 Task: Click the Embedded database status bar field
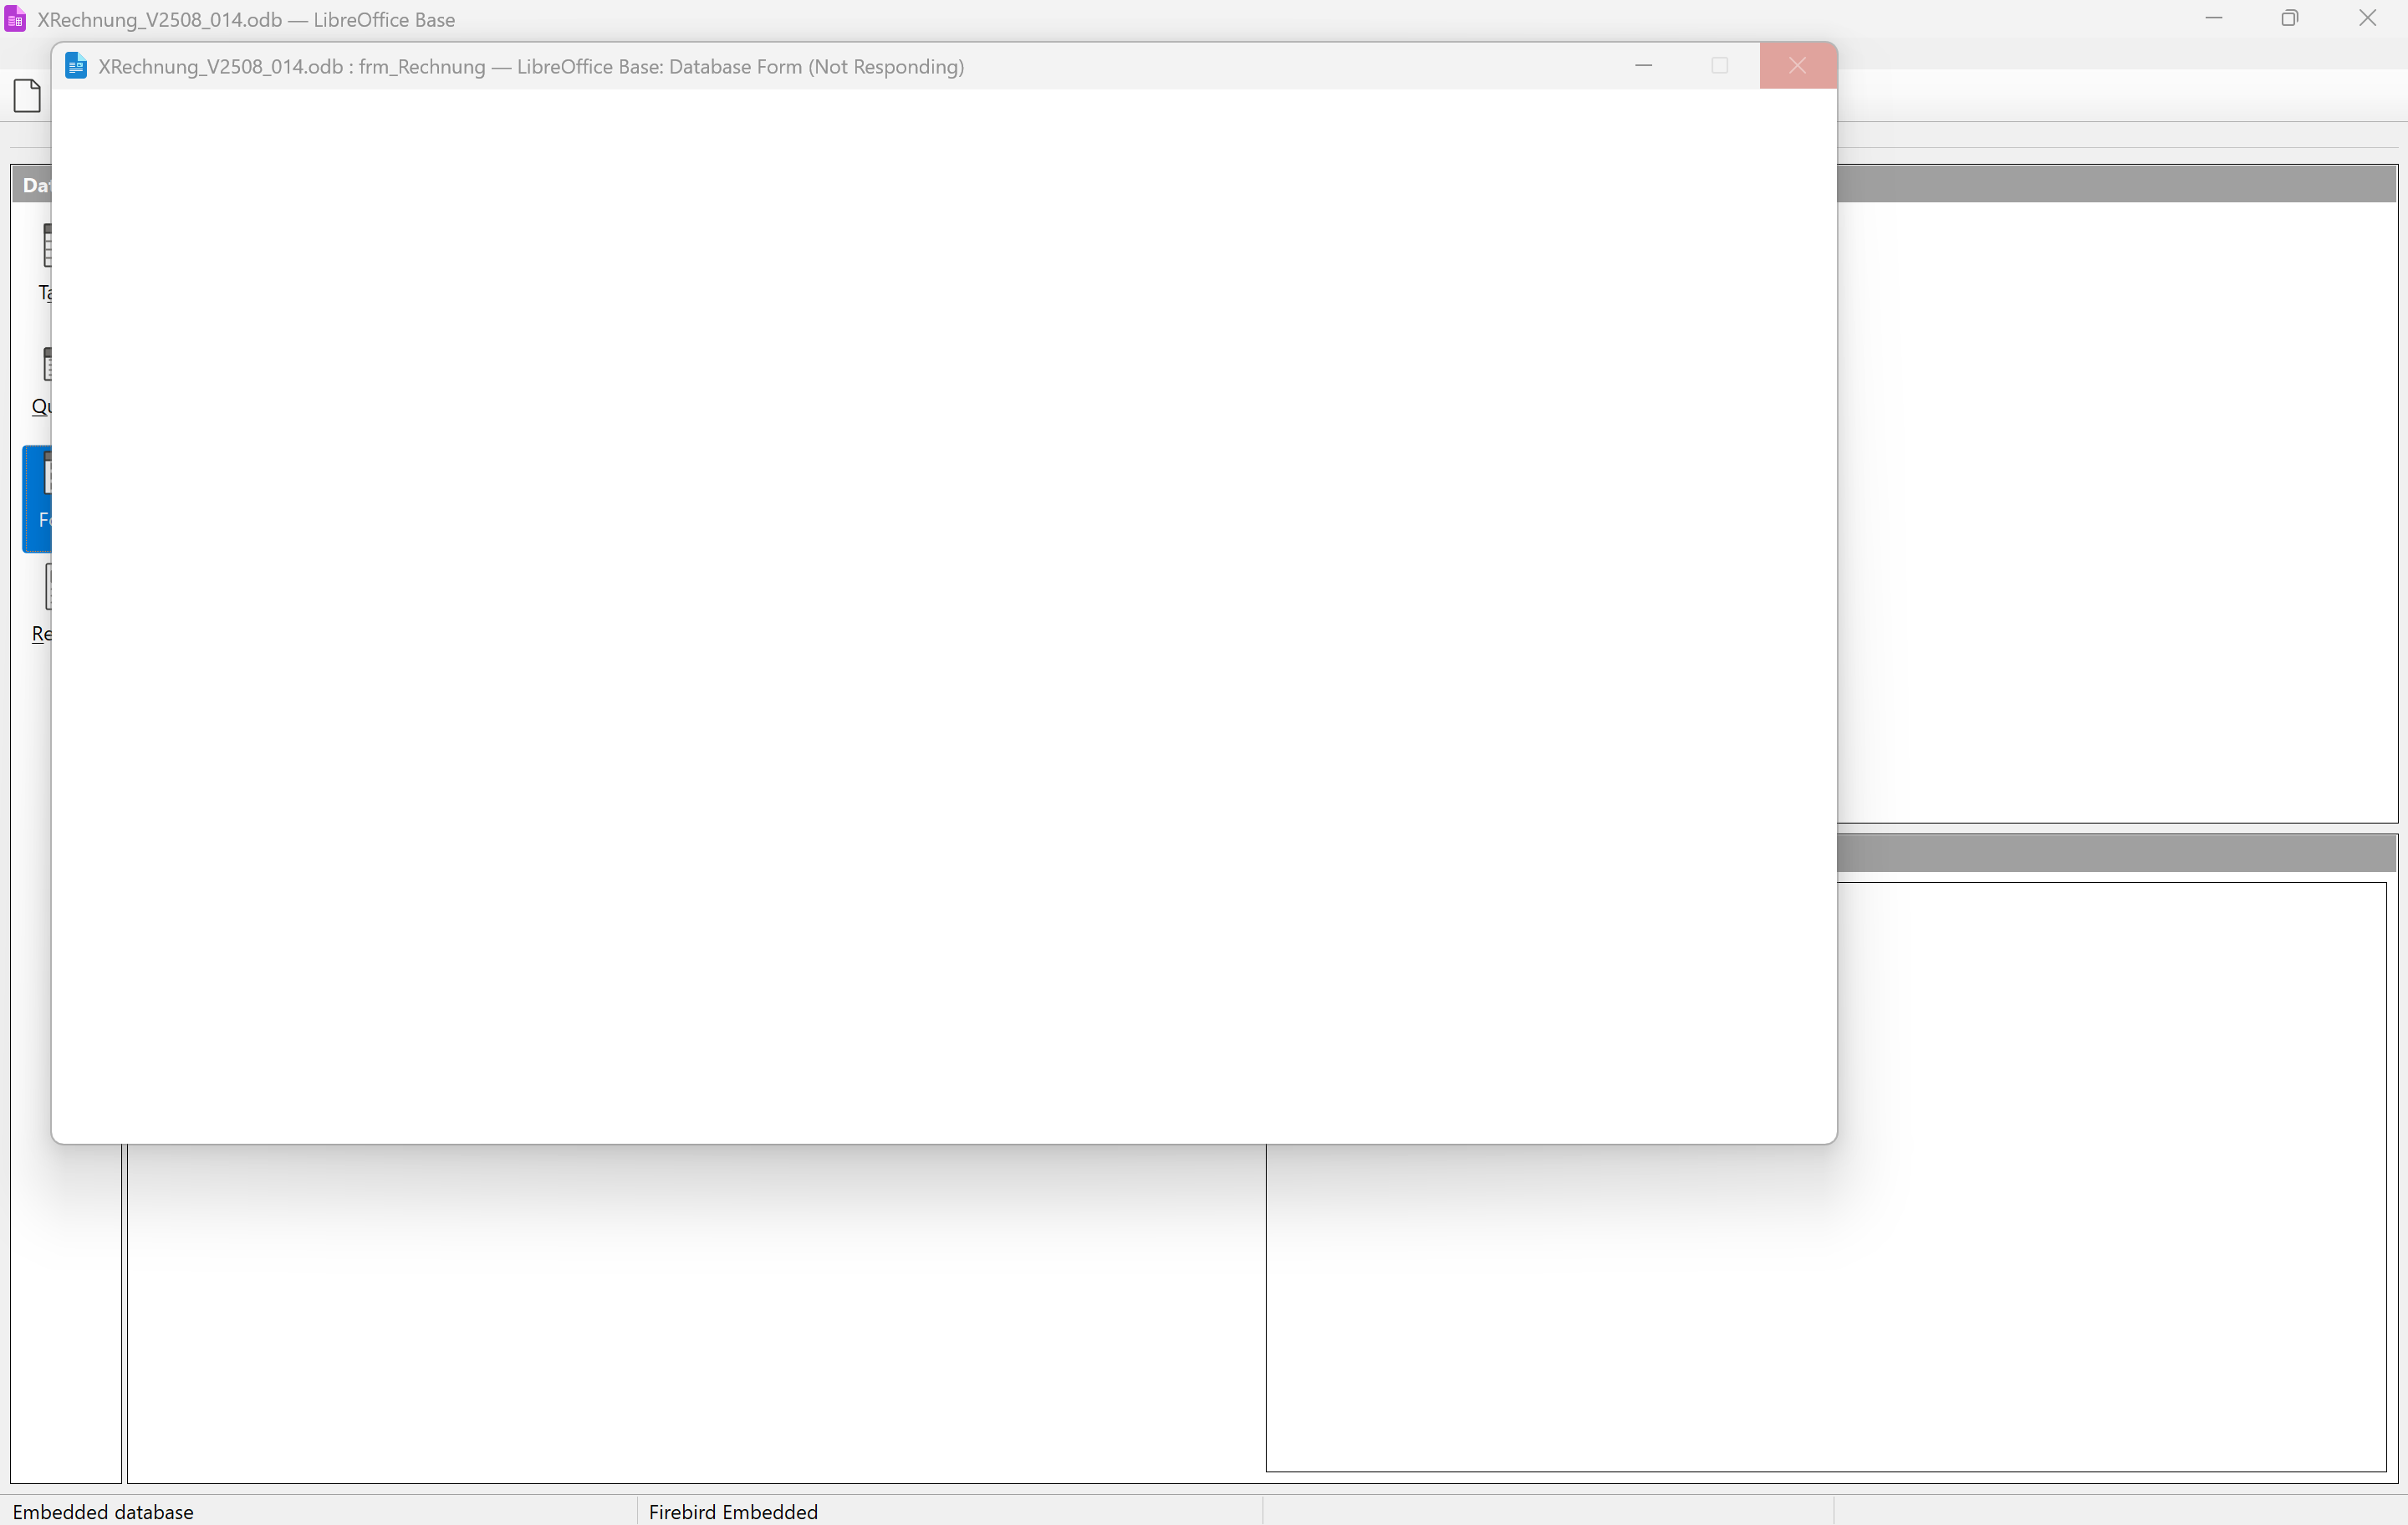(103, 1511)
